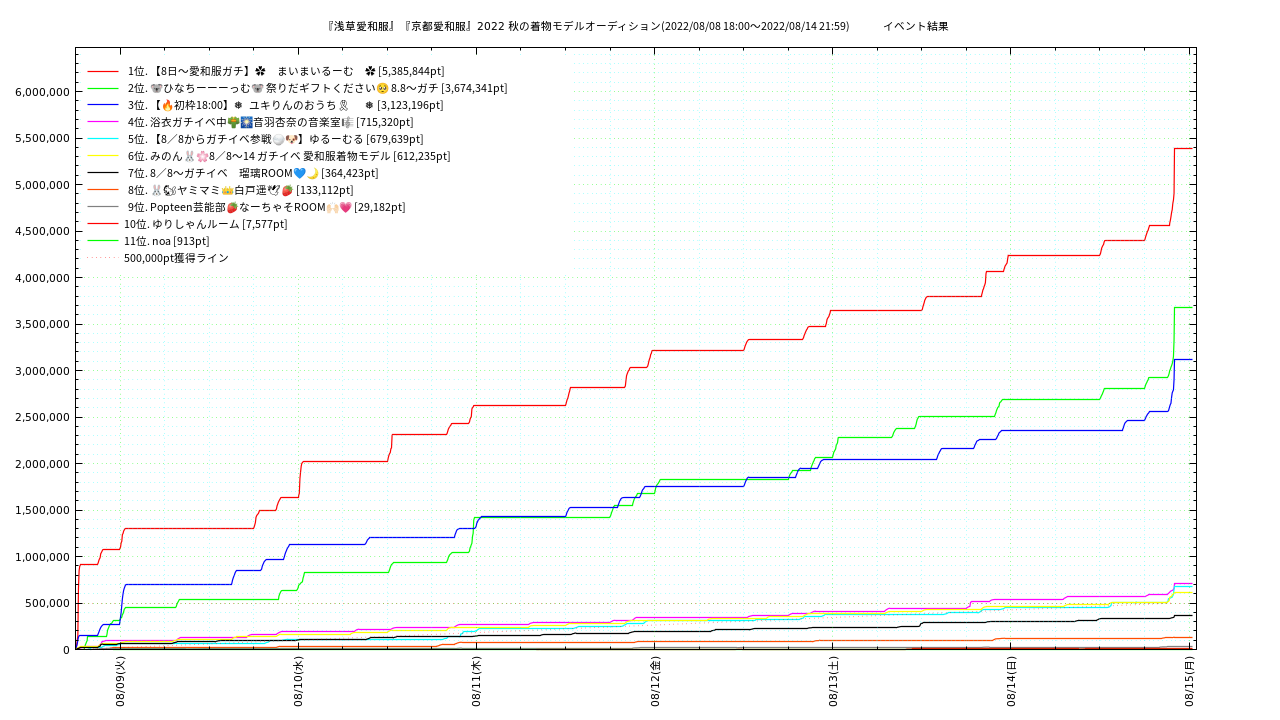The width and height of the screenshot is (1280, 720).
Task: Click the black line swatch for 7位
Action: coord(103,173)
